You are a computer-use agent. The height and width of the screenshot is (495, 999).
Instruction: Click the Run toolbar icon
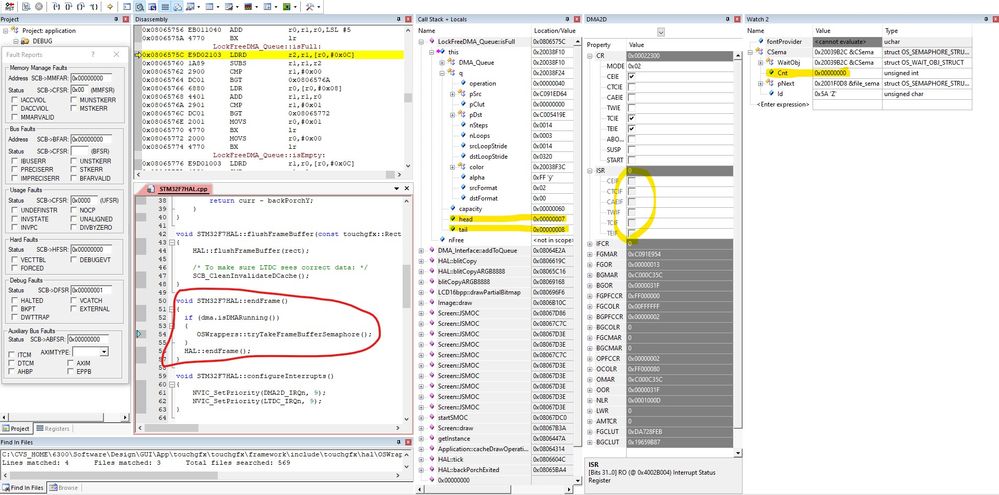coord(25,6)
